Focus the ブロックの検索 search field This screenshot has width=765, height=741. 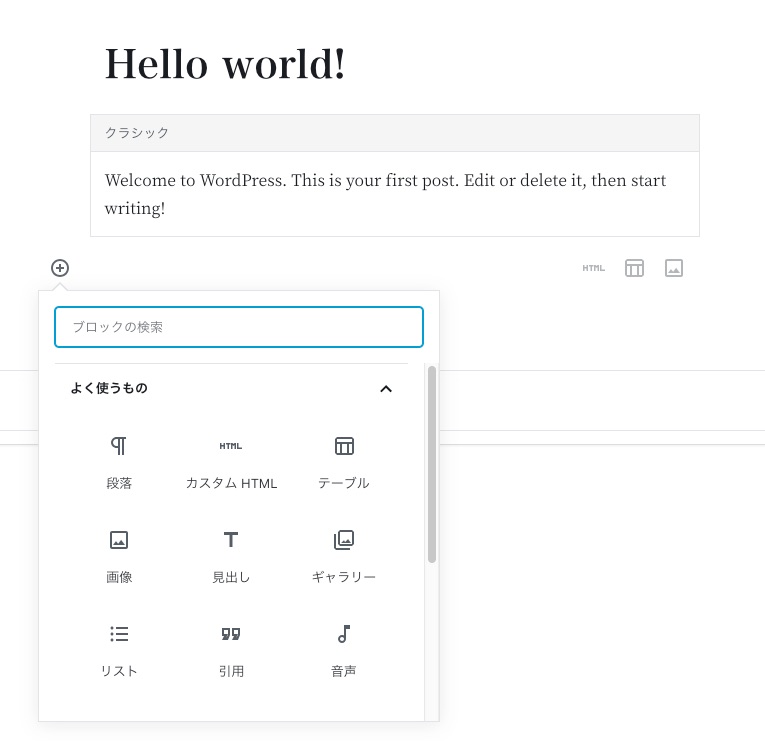point(239,327)
